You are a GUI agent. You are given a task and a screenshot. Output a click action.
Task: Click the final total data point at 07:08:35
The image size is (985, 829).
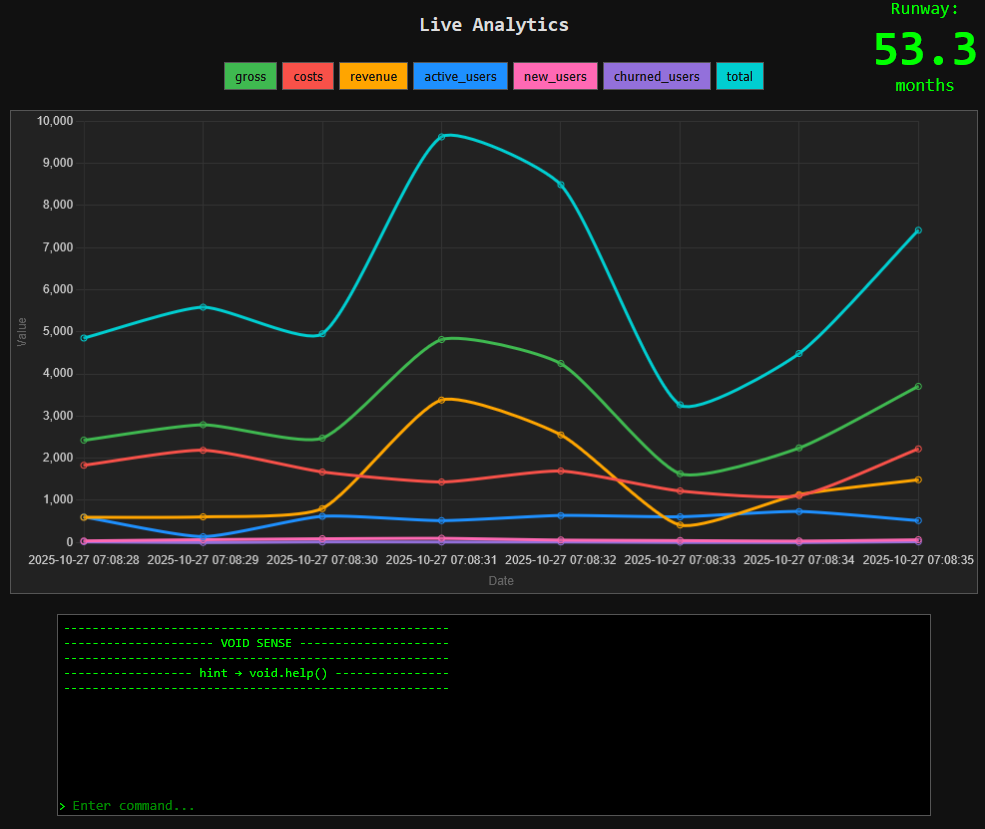coord(917,231)
